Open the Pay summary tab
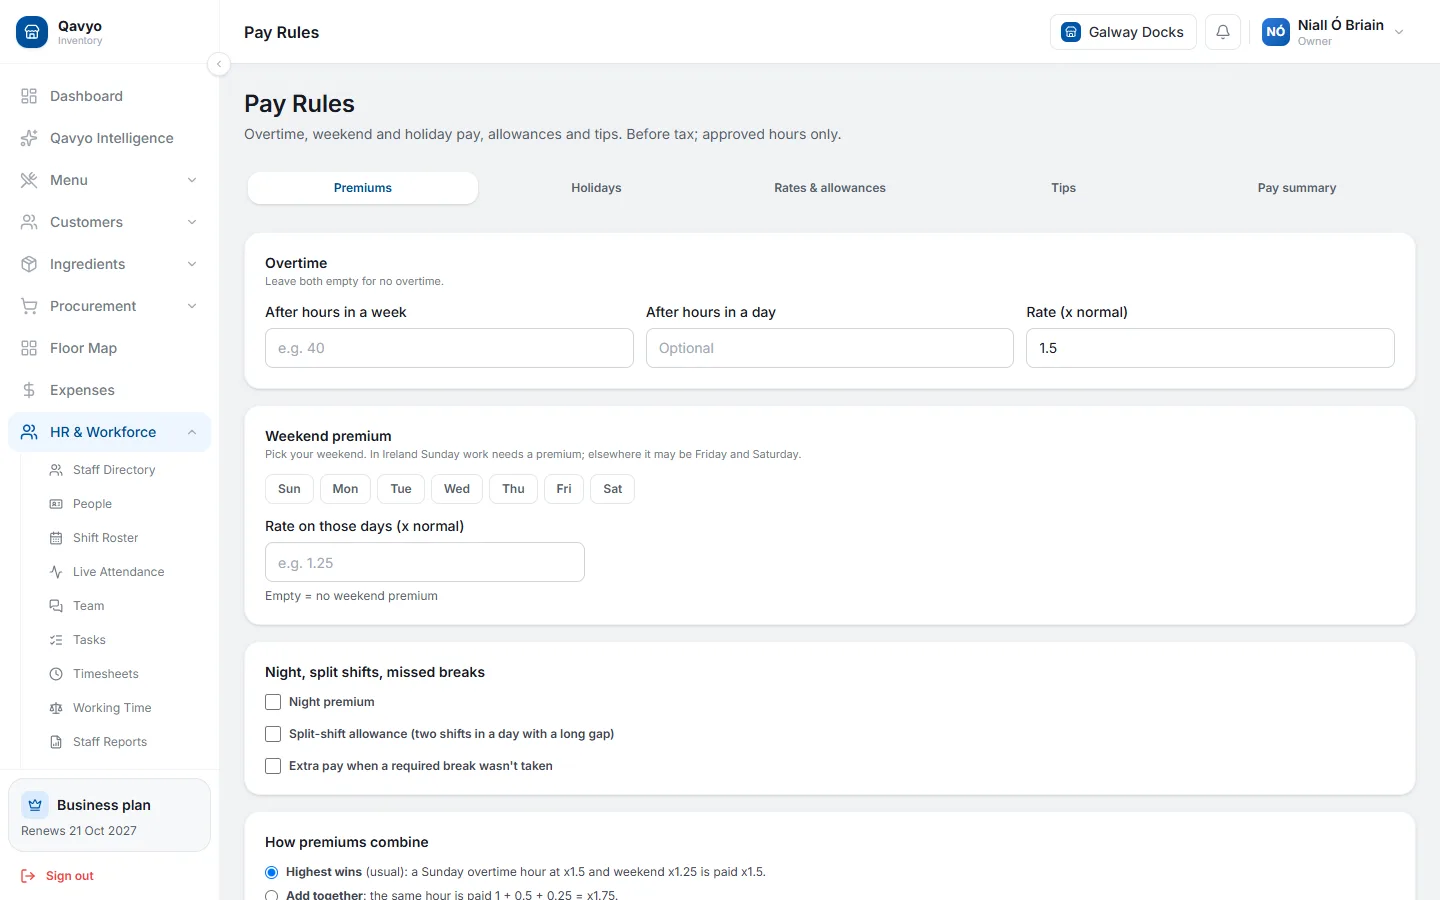 pos(1297,188)
